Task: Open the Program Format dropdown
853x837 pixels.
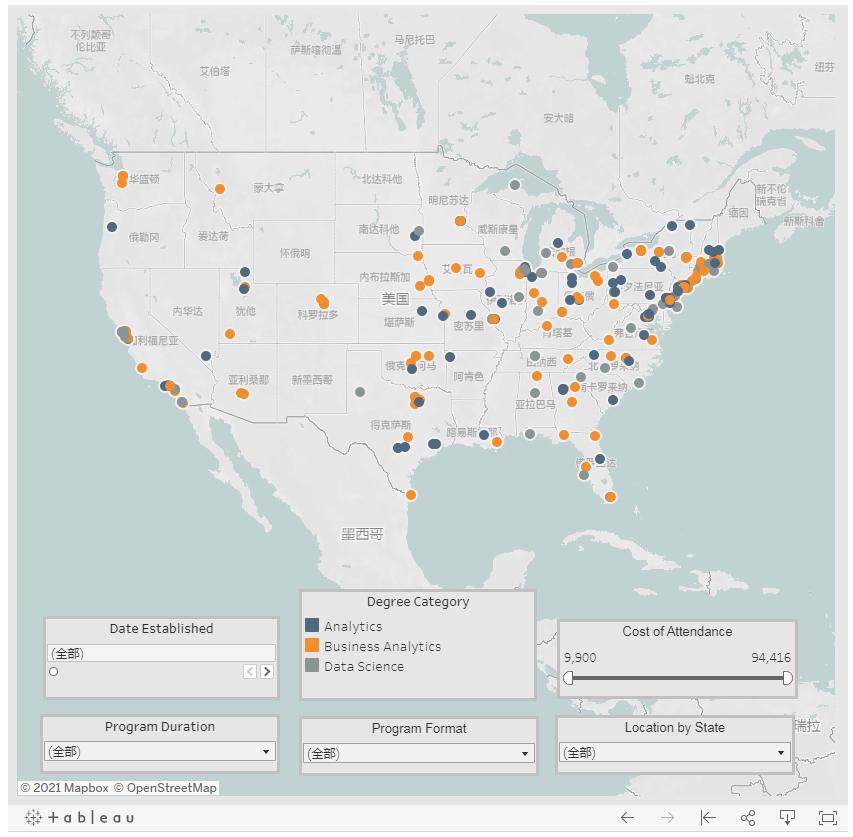Action: pyautogui.click(x=419, y=754)
